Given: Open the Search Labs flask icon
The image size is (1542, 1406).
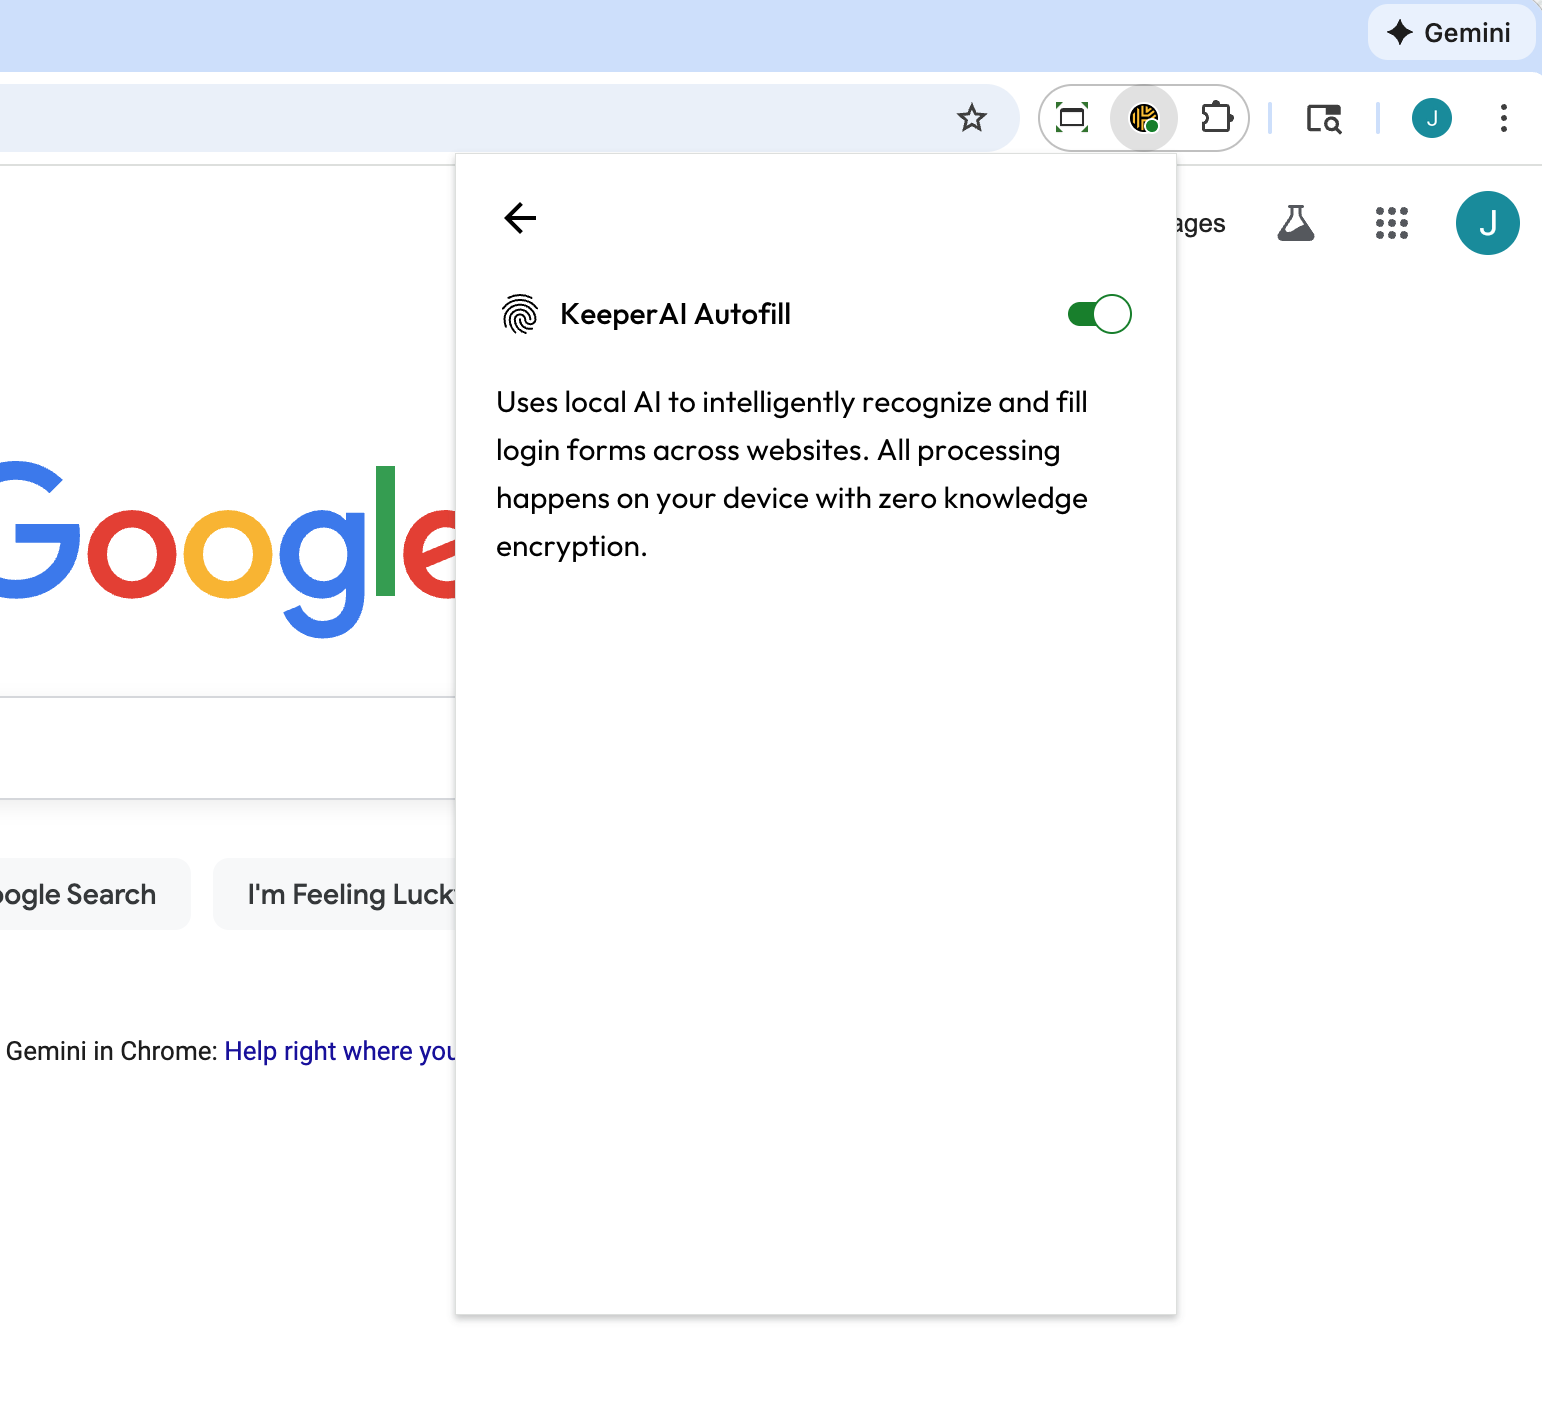Looking at the screenshot, I should tap(1295, 223).
